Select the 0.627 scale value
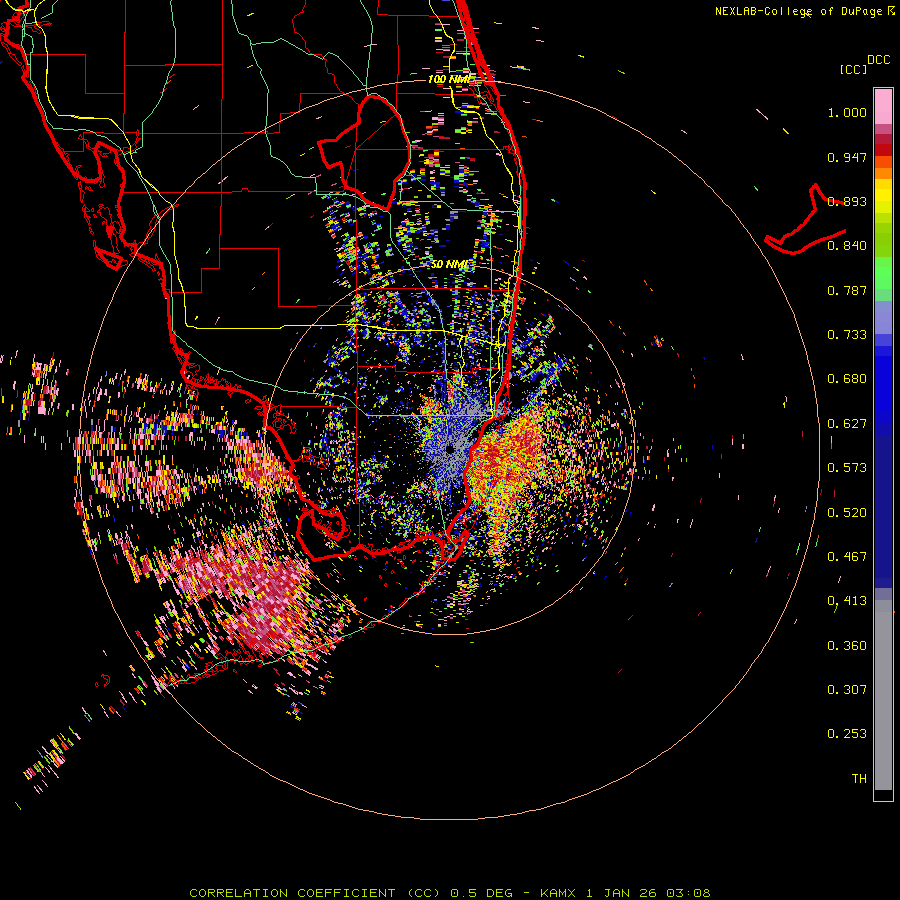Image resolution: width=900 pixels, height=900 pixels. pyautogui.click(x=847, y=424)
